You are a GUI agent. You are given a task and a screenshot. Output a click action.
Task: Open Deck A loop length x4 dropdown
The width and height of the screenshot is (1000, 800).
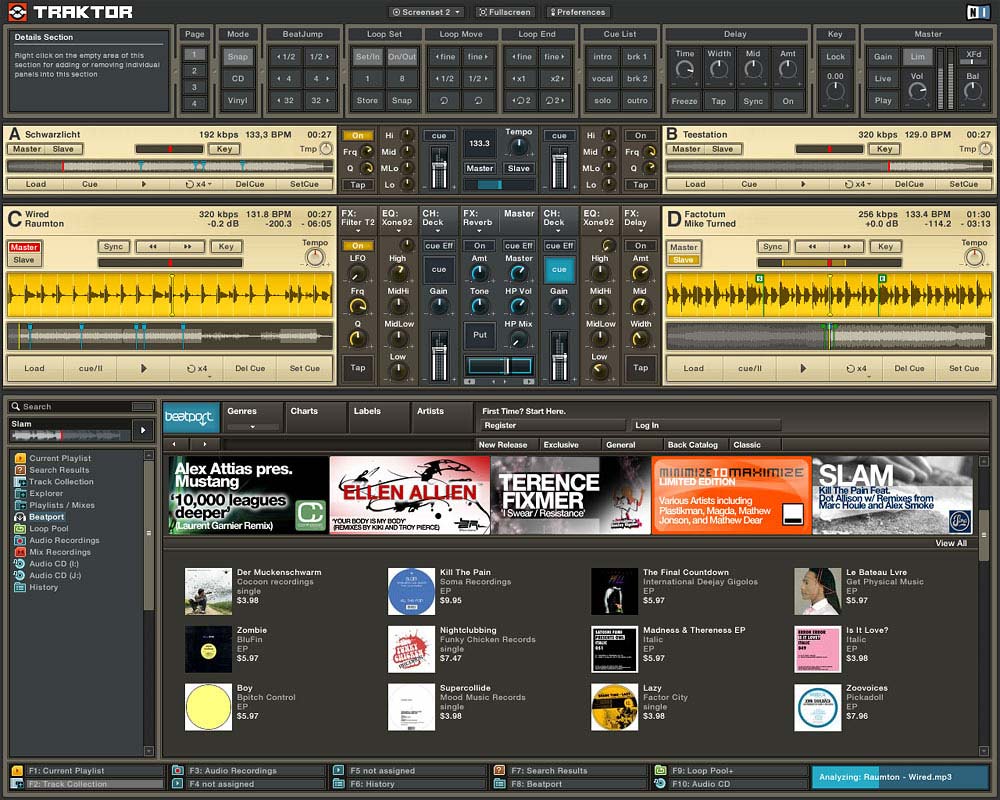(x=198, y=184)
